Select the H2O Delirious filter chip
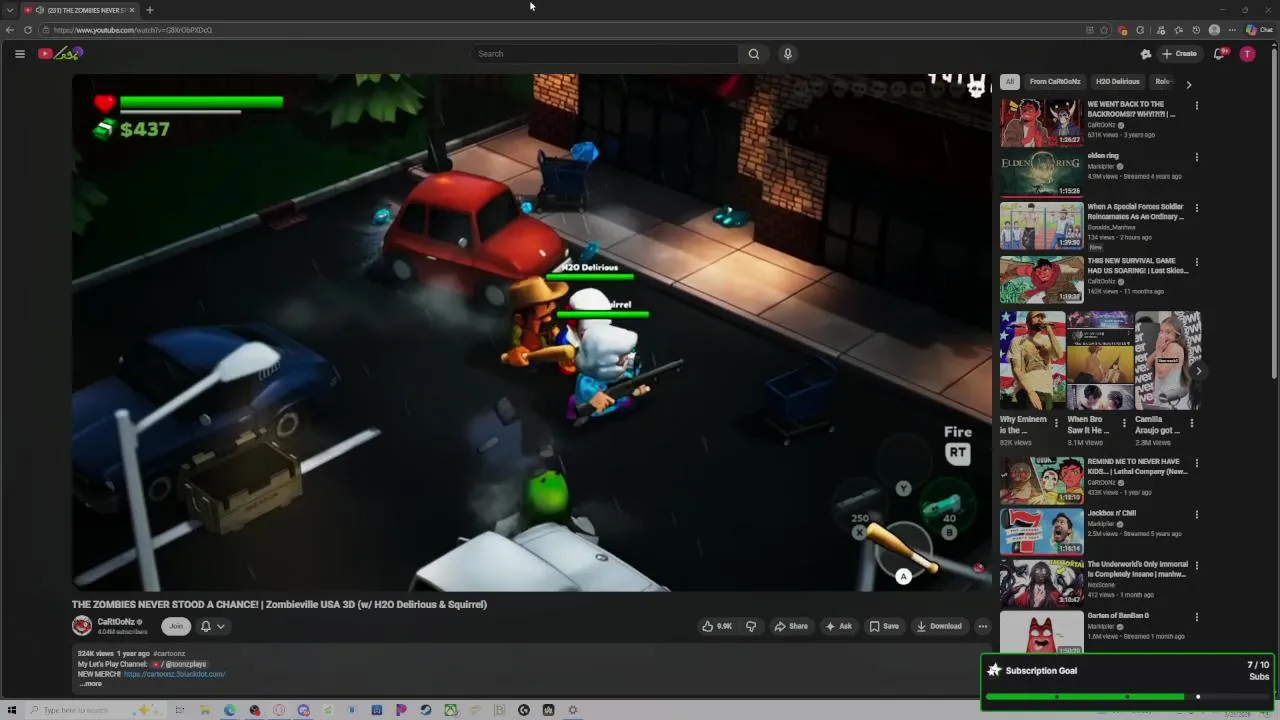This screenshot has height=720, width=1280. tap(1117, 82)
